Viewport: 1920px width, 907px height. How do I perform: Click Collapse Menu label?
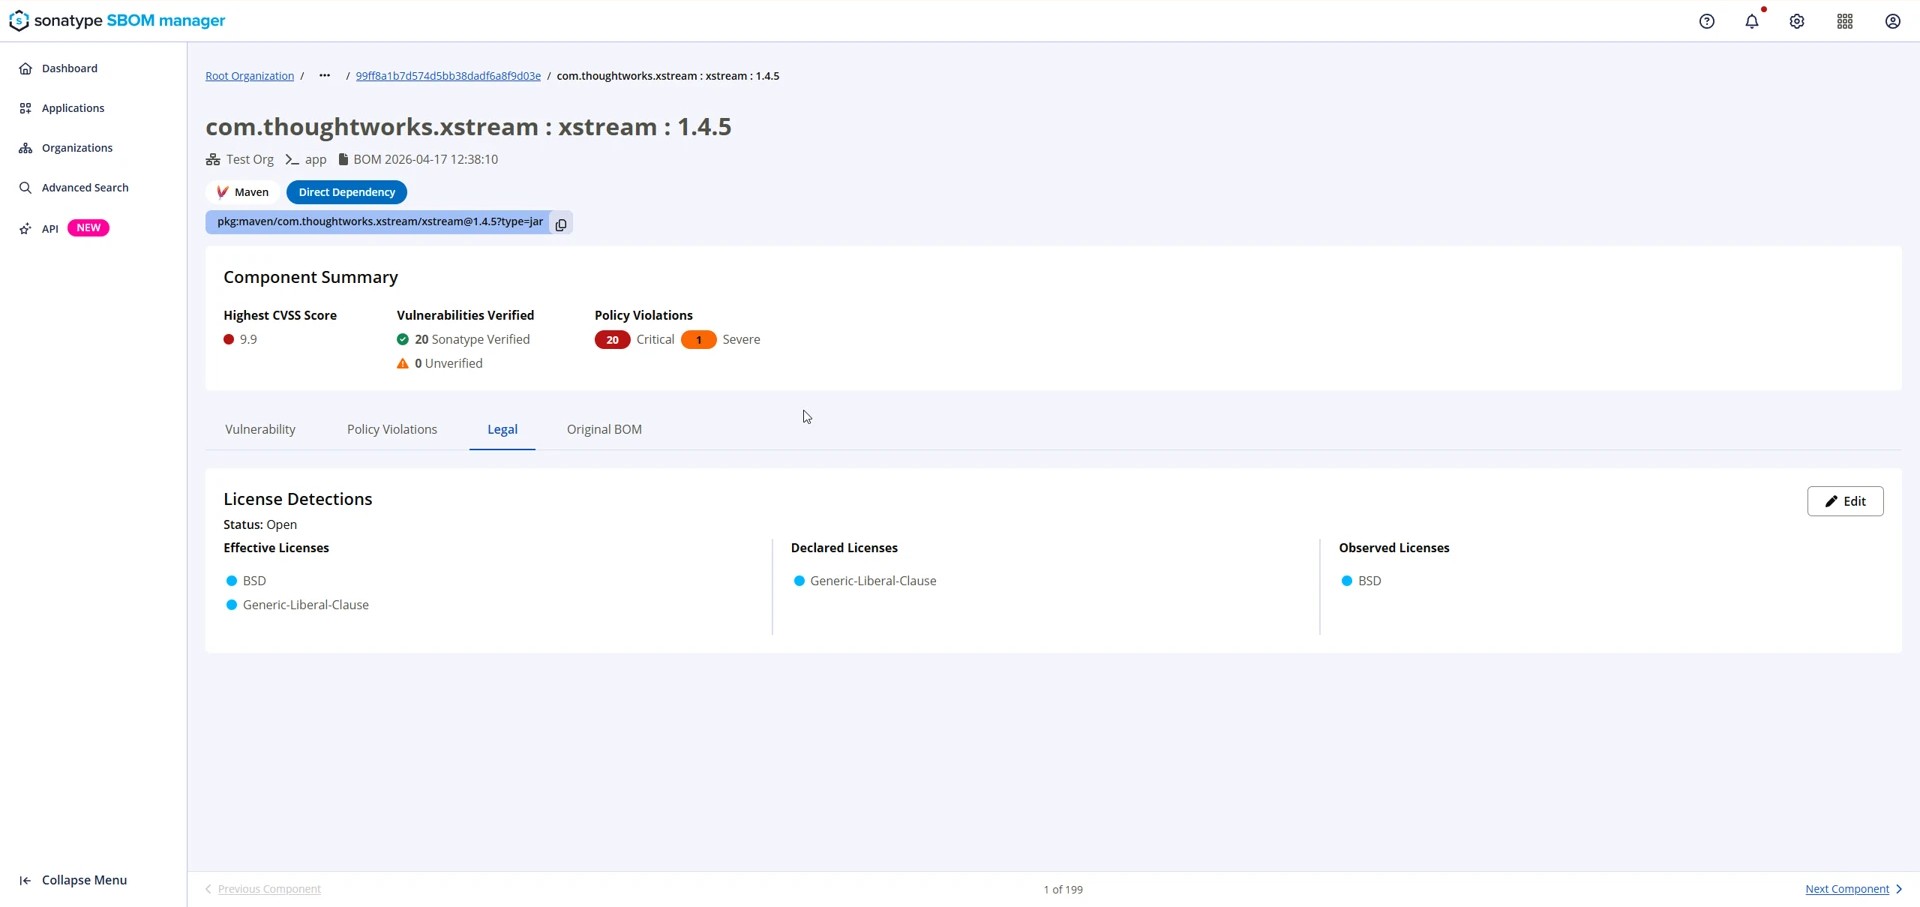(x=84, y=880)
